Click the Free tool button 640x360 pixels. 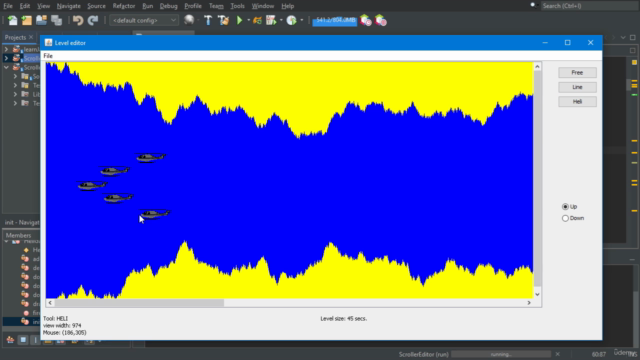(x=577, y=73)
